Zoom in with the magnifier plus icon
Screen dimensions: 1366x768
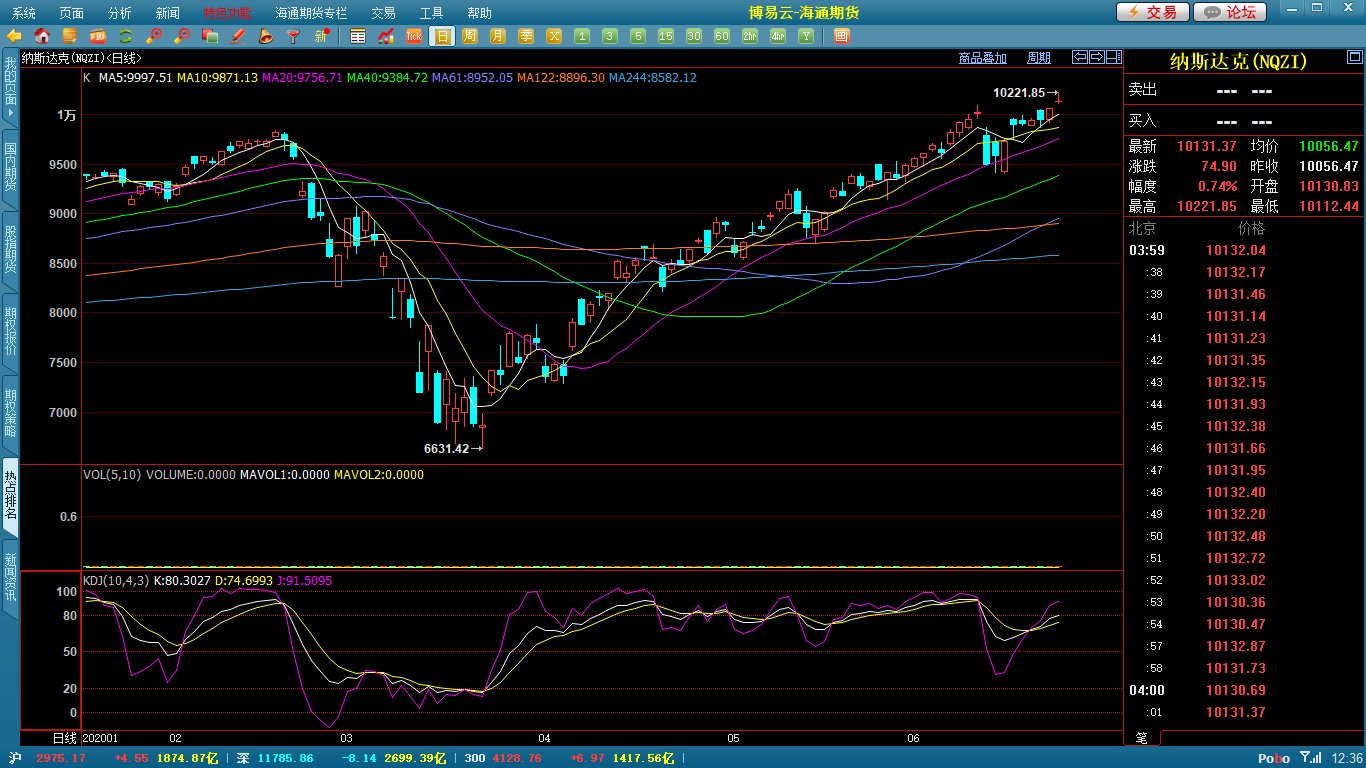tap(154, 36)
